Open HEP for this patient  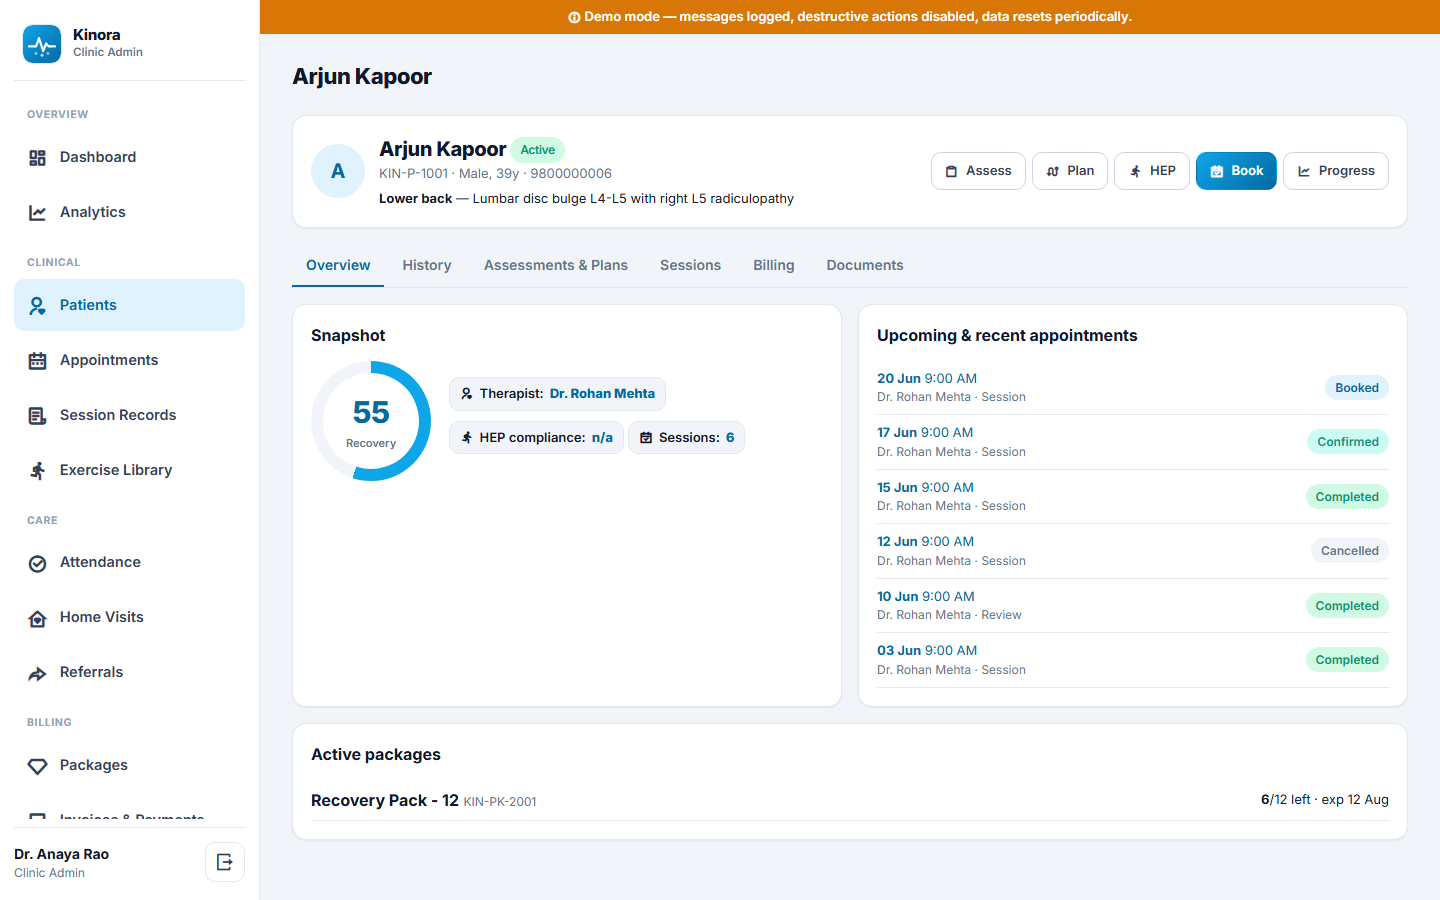point(1152,171)
